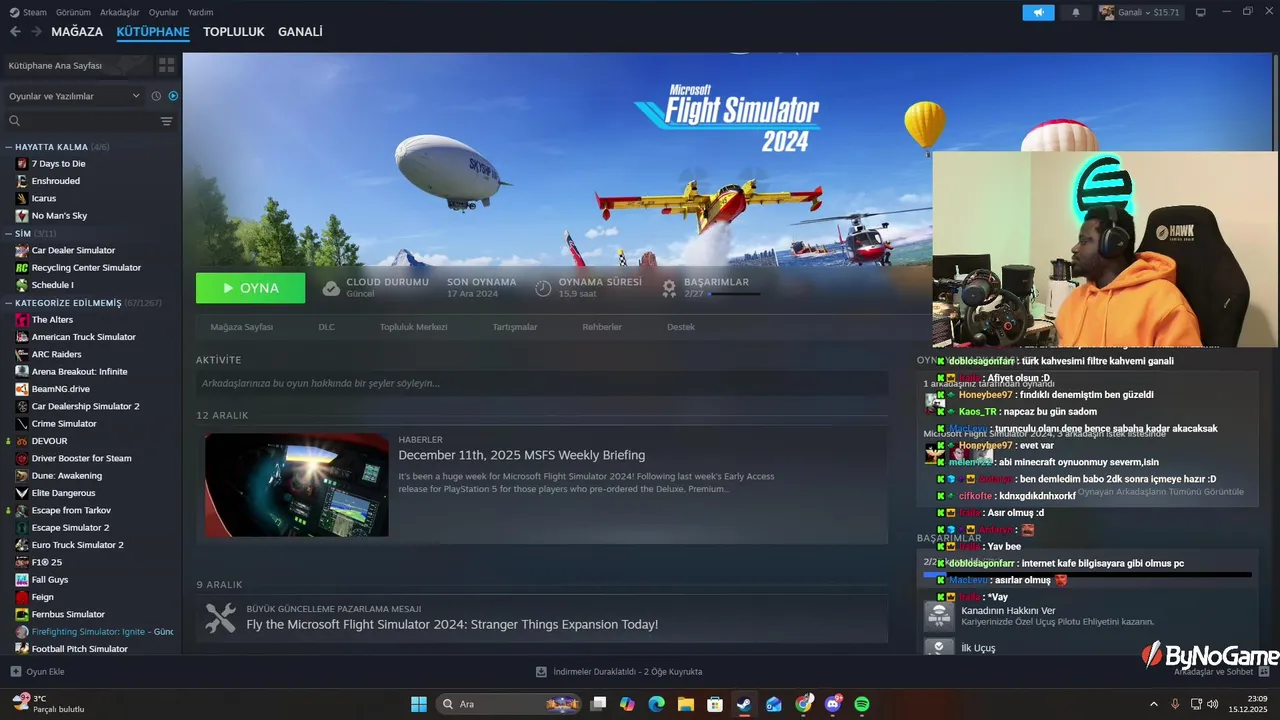Open the Oyunlar menu
1280x720 pixels.
(x=164, y=12)
